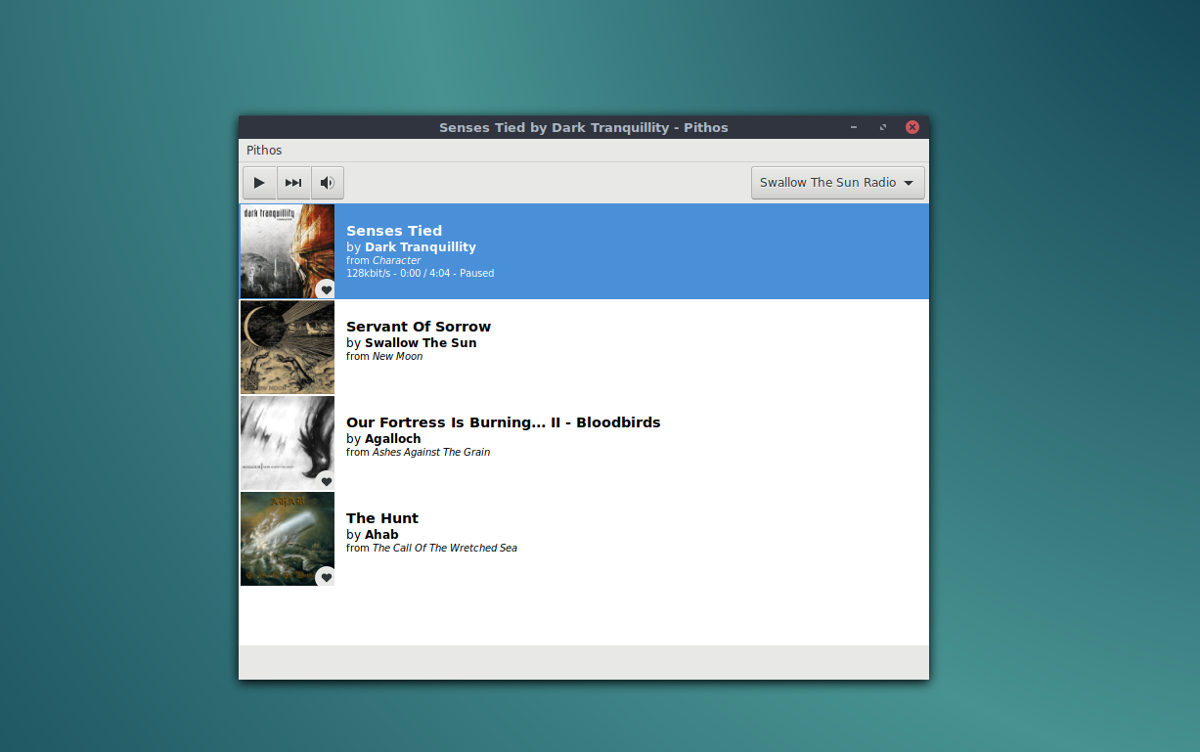Click the heart icon on Senses Tied cover
The image size is (1200, 752).
(x=326, y=290)
